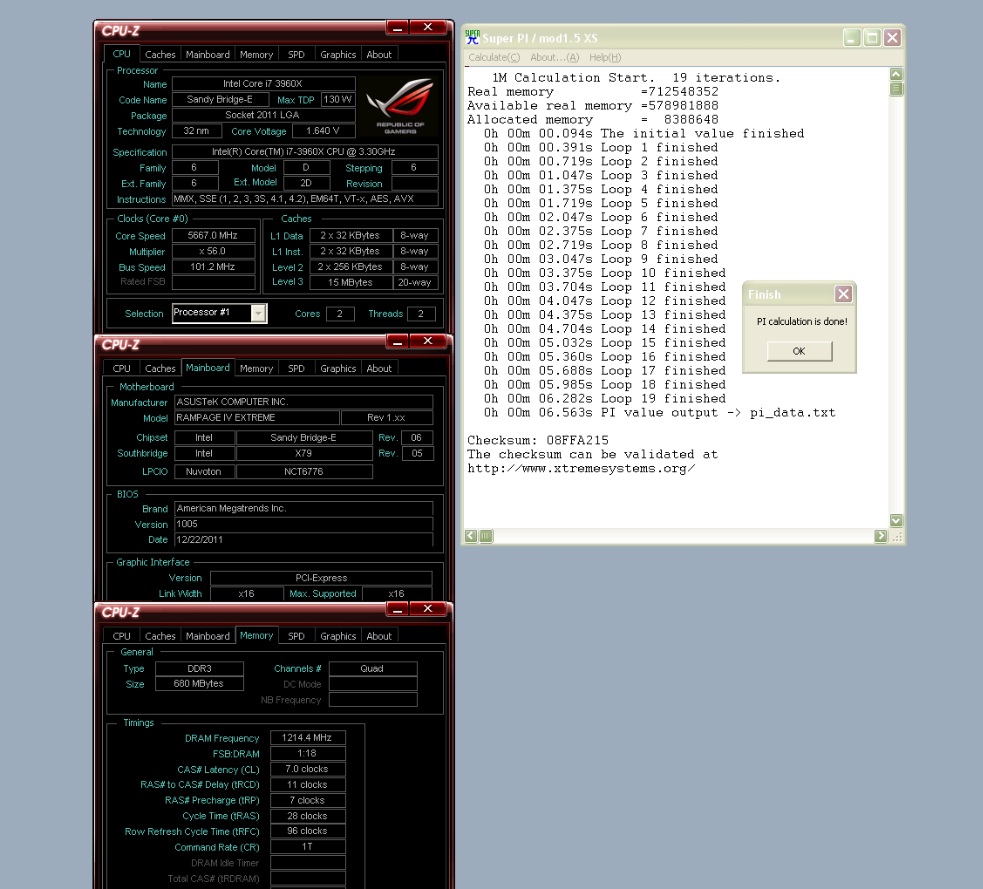Click scroll down arrow in Super PI output
This screenshot has width=983, height=889.
click(896, 520)
